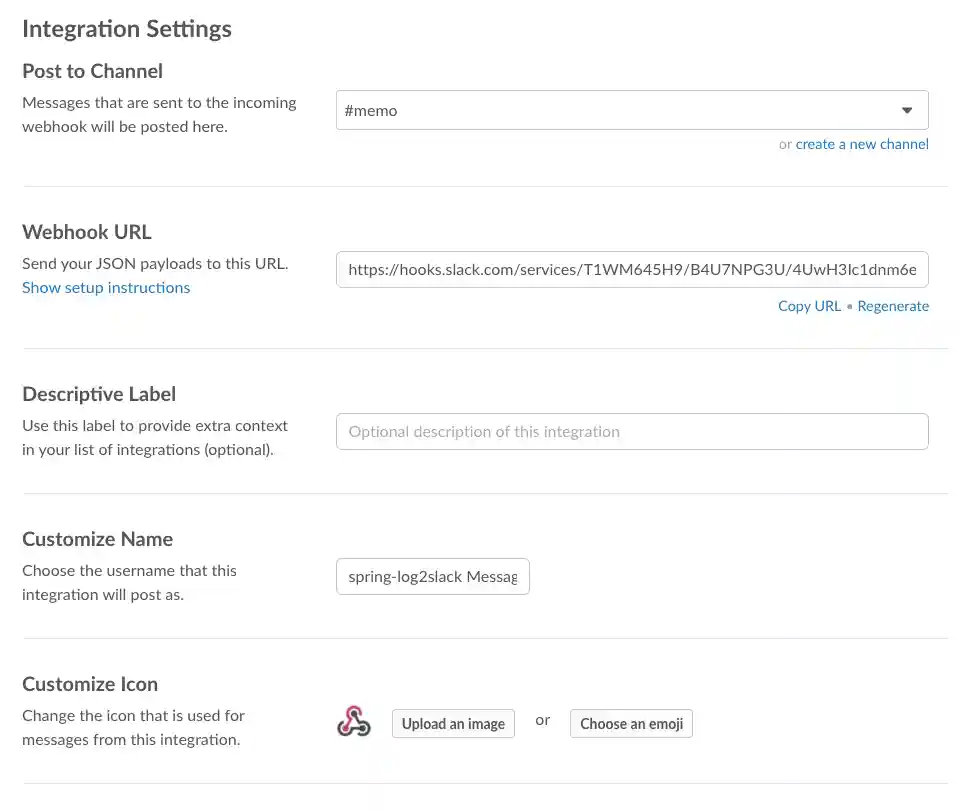966x811 pixels.
Task: Click the spring-log2slack username field
Action: [x=432, y=576]
